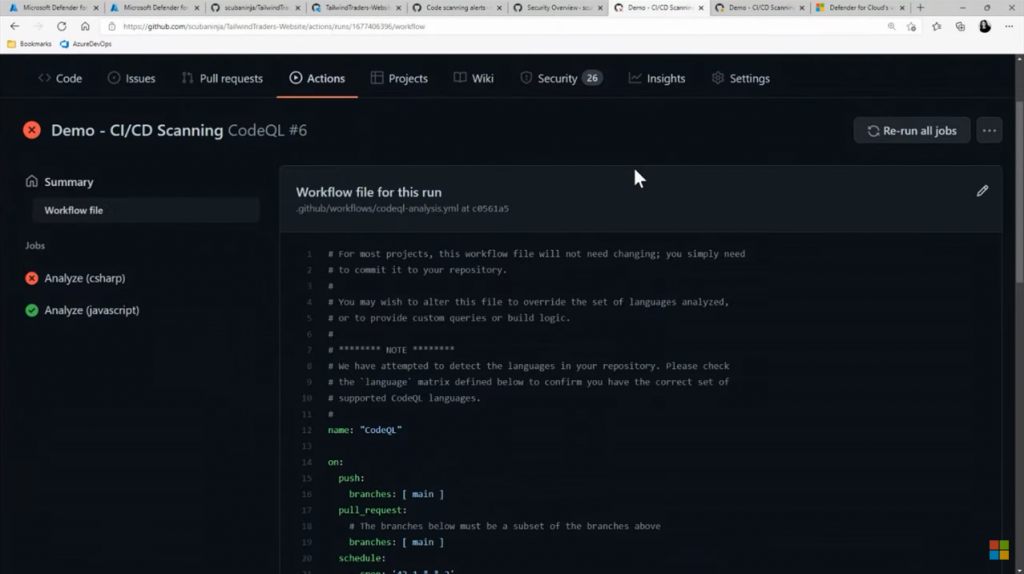
Task: Click the Actions play icon
Action: 296,78
